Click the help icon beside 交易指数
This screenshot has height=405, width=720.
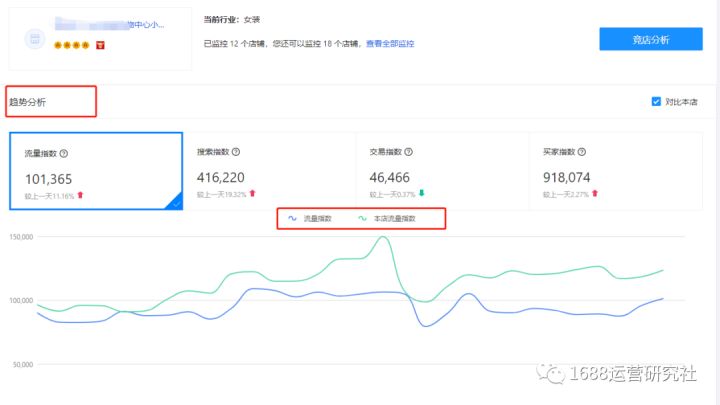click(408, 152)
